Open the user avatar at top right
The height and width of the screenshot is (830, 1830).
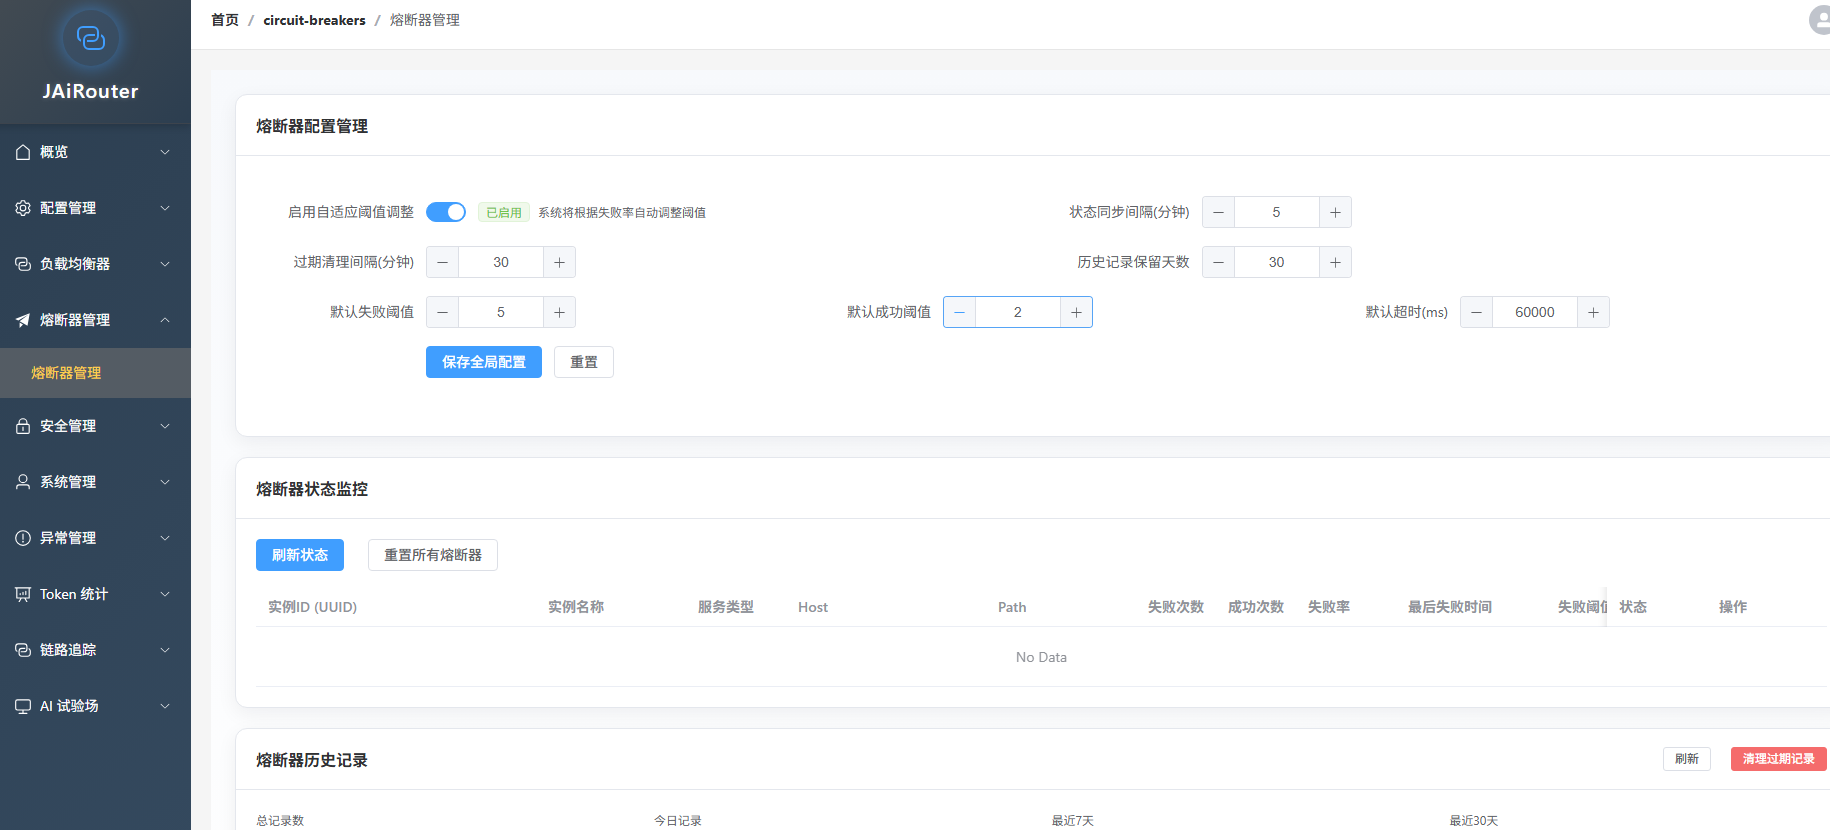click(1821, 20)
